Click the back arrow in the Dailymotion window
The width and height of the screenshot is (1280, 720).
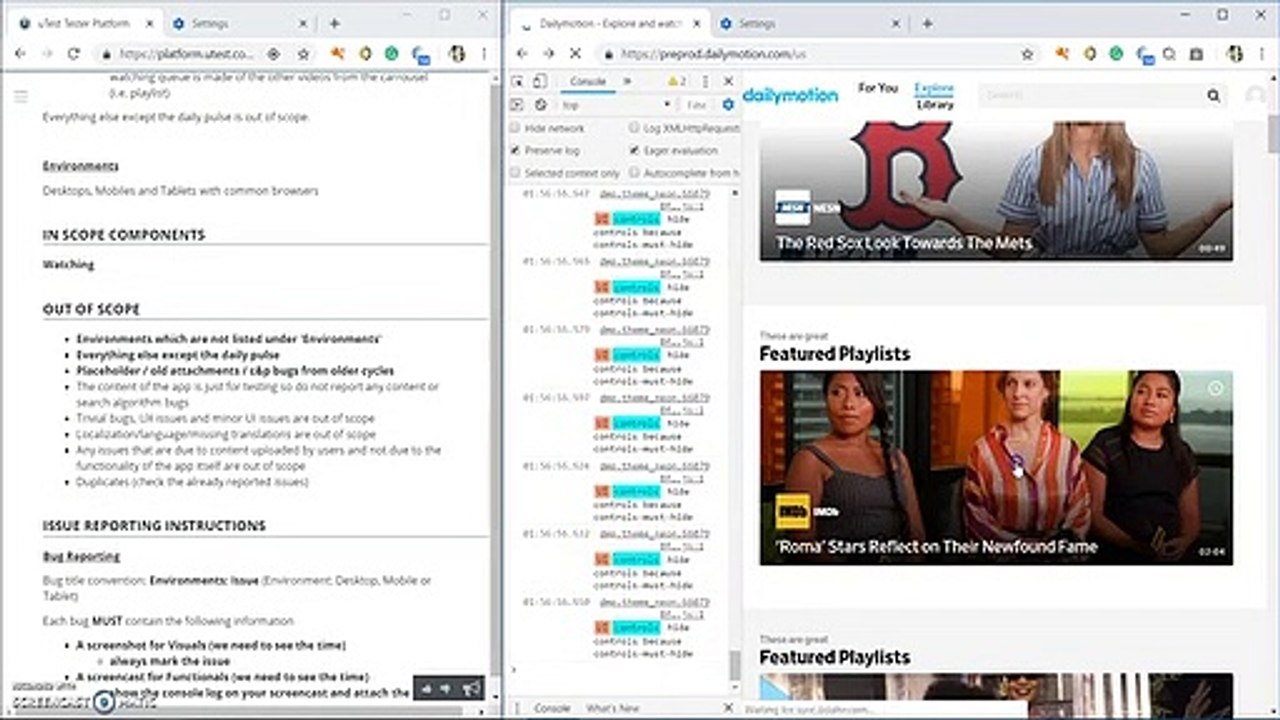[522, 54]
